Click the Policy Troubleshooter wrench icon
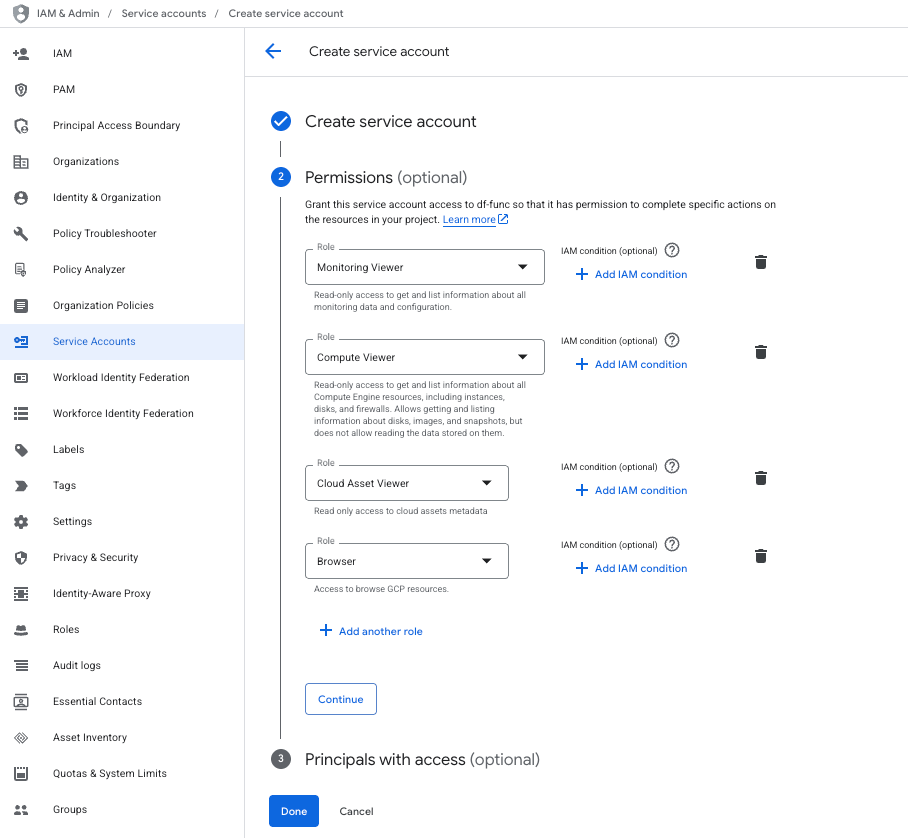 [21, 234]
